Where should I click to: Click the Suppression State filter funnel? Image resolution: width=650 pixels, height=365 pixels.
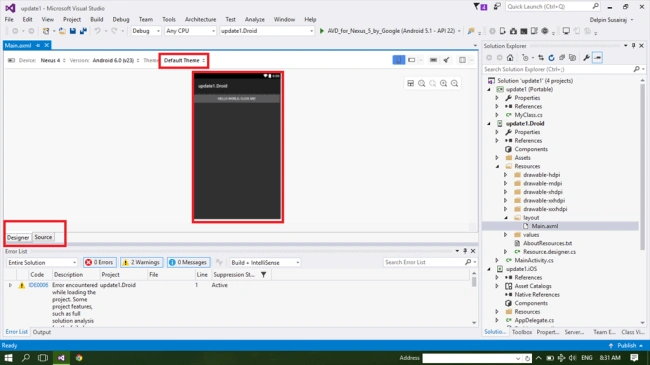coord(263,275)
